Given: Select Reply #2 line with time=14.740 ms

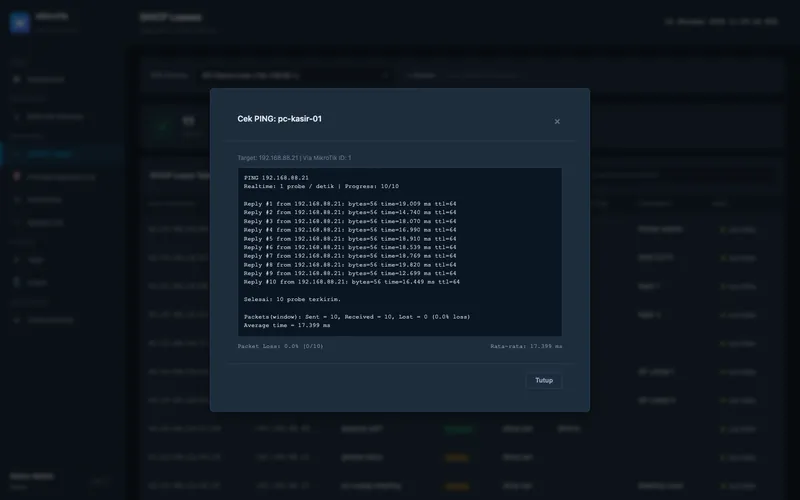Looking at the screenshot, I should pos(350,213).
